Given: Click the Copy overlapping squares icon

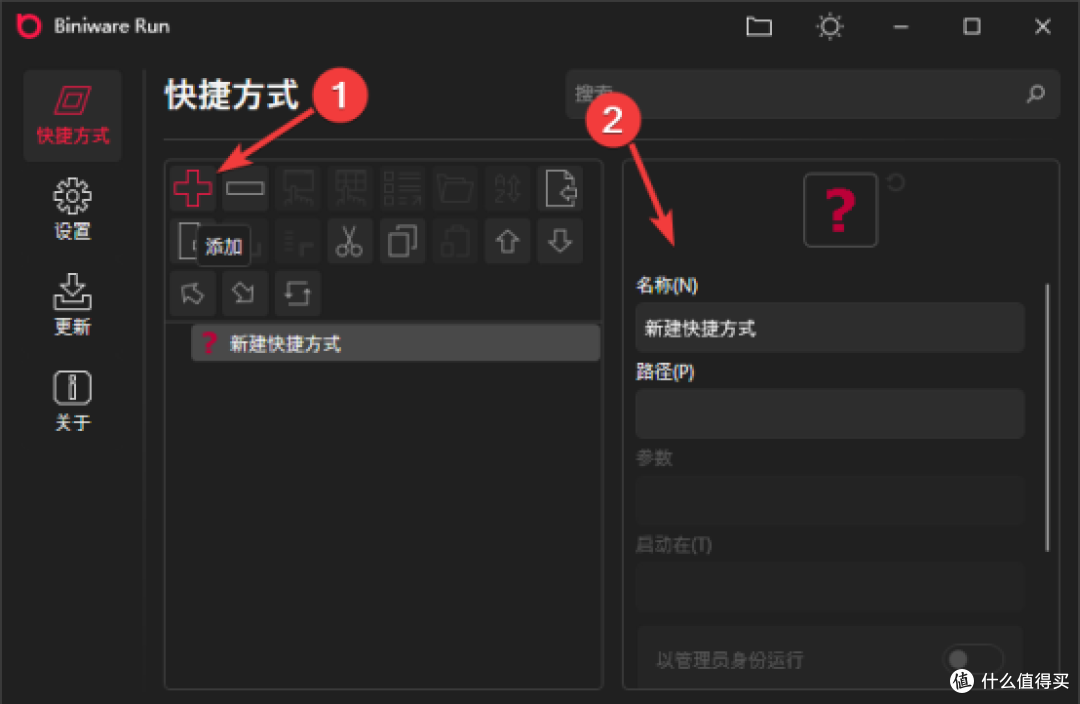Looking at the screenshot, I should 402,241.
